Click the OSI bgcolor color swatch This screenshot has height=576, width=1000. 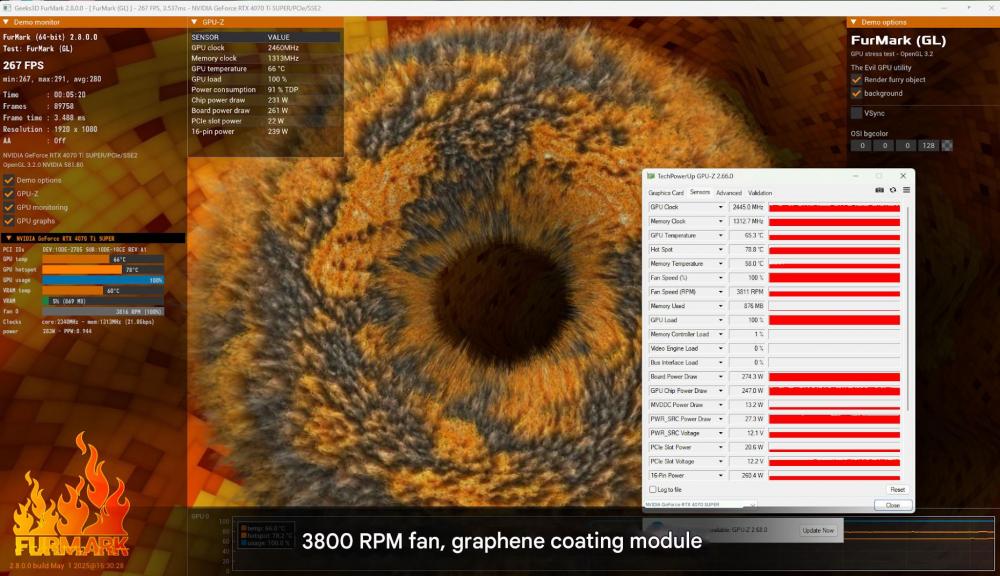click(x=947, y=145)
